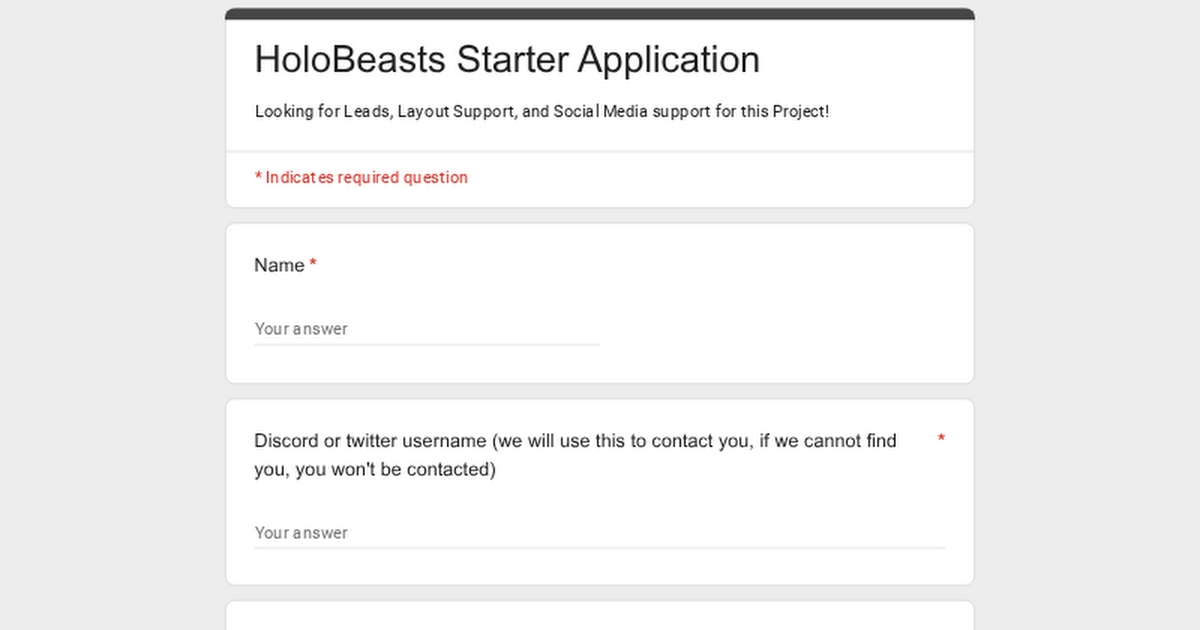The image size is (1200, 630).
Task: Click "Layout Support" in the form description
Action: (457, 112)
